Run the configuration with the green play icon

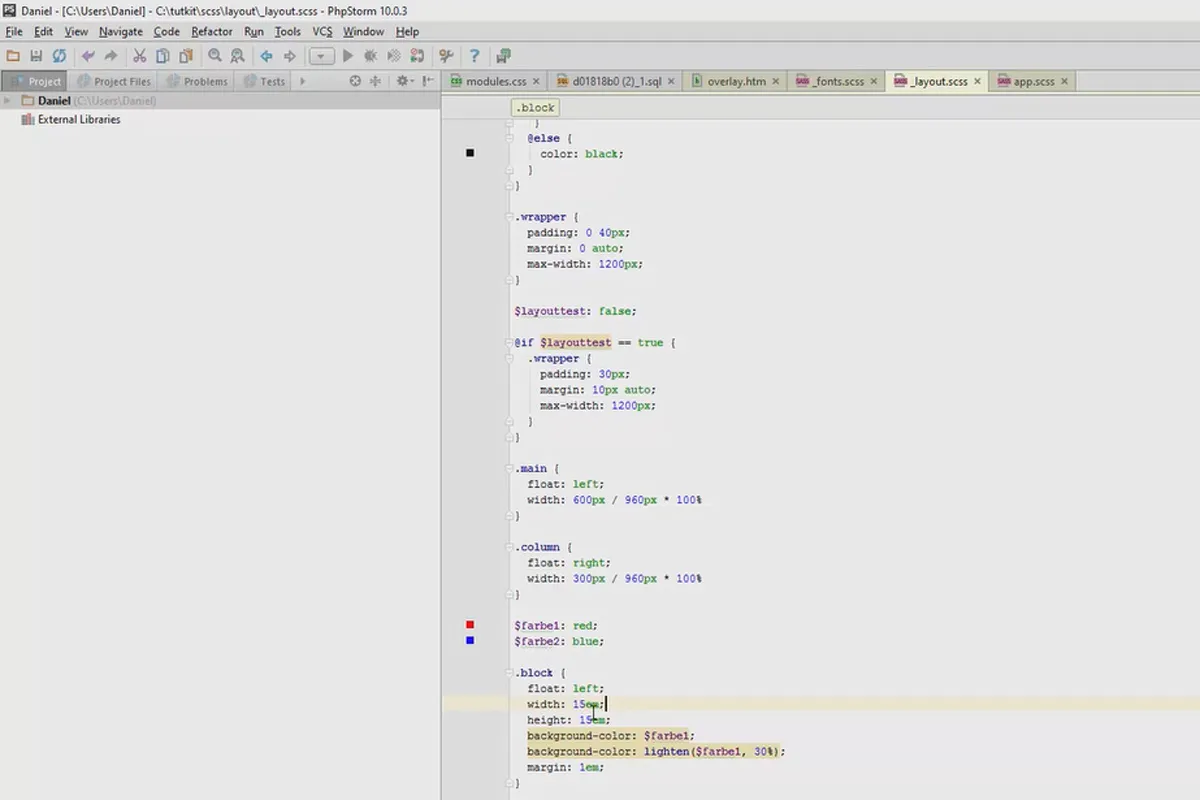click(x=348, y=57)
